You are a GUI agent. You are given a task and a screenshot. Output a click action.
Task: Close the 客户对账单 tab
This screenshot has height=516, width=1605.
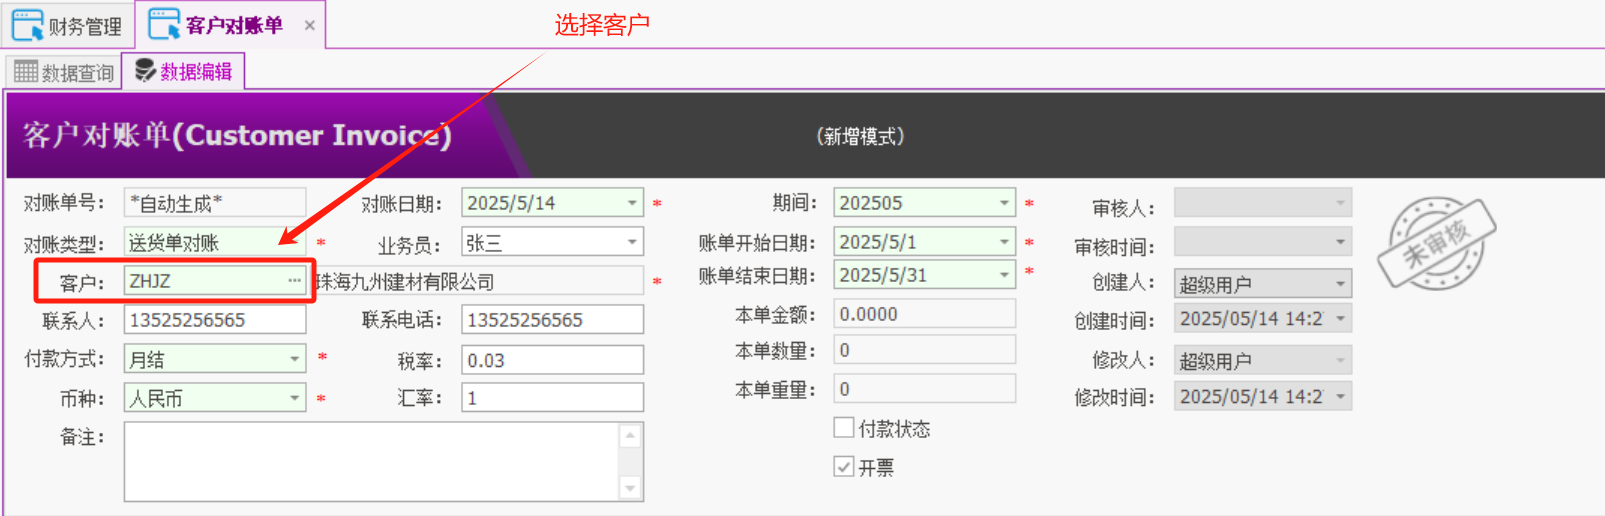[310, 26]
